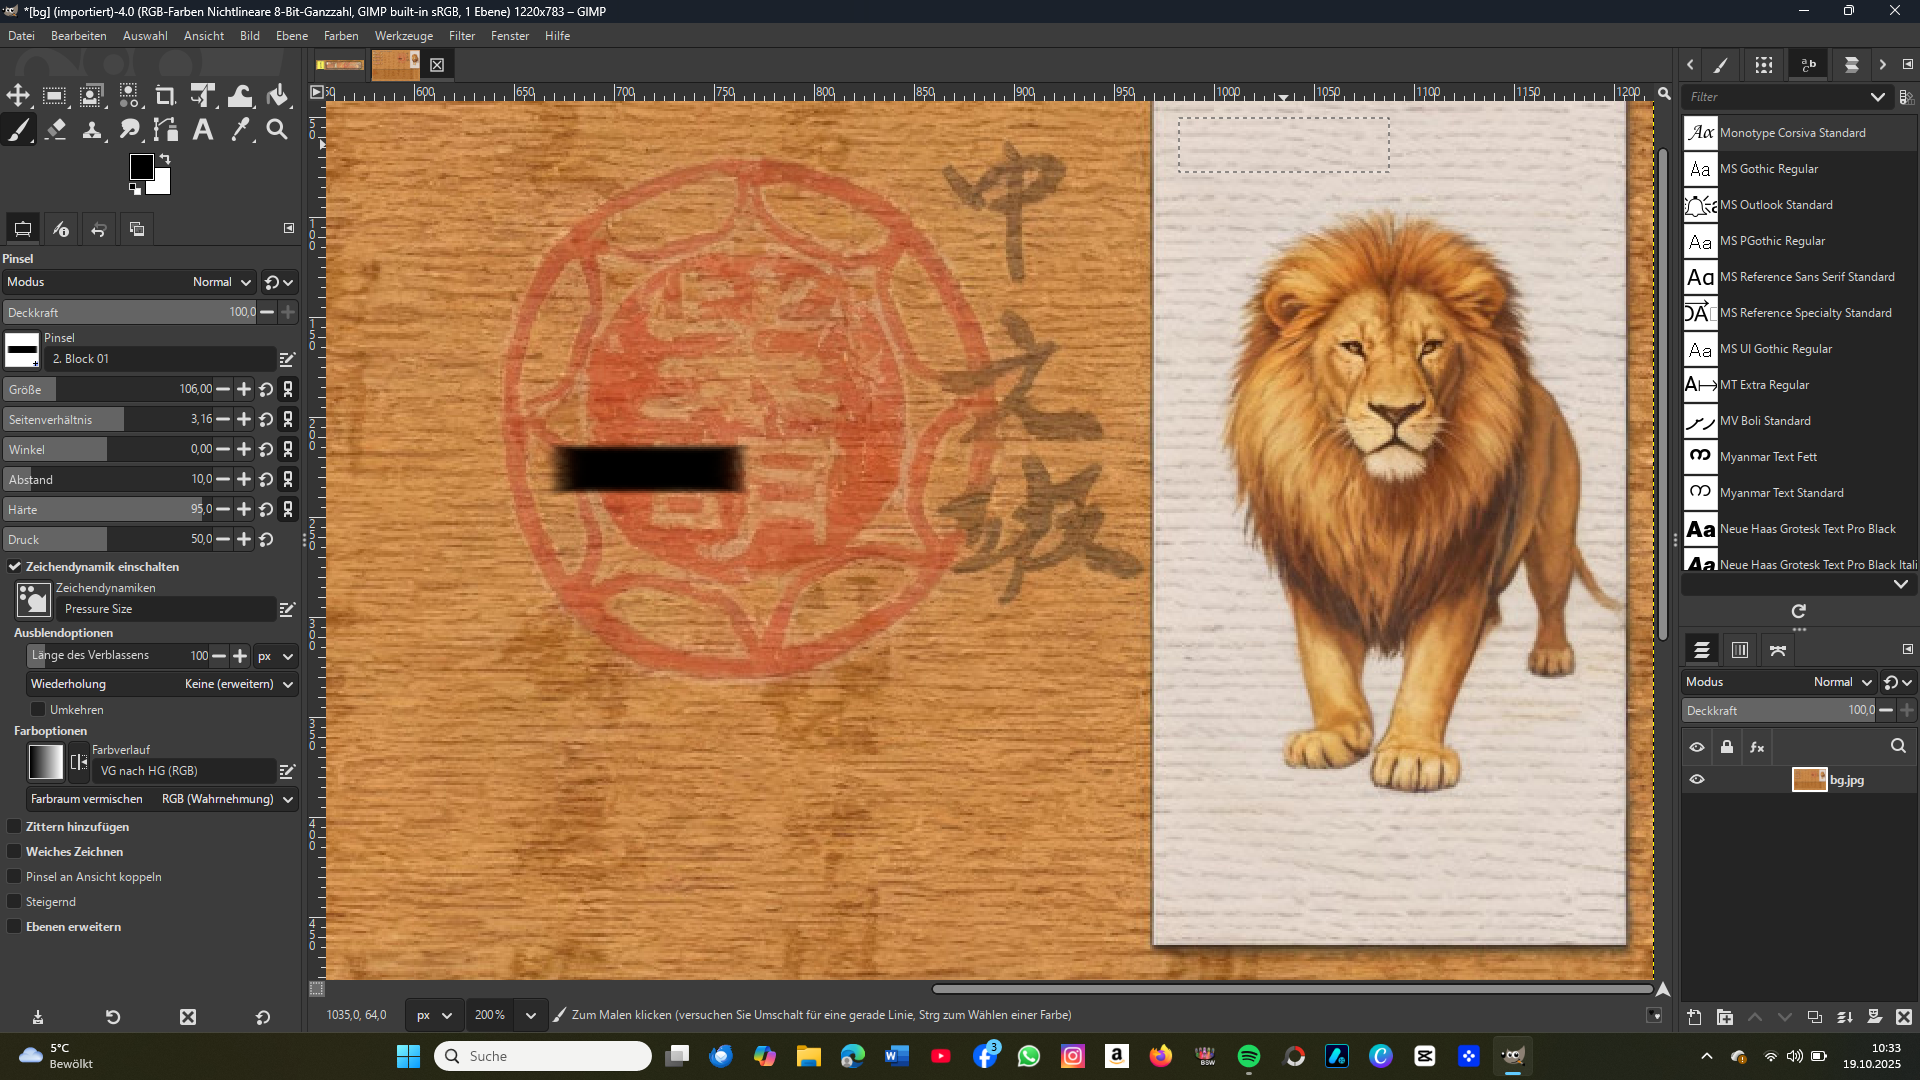Choose the Eraser tool
Image resolution: width=1920 pixels, height=1080 pixels.
point(56,130)
